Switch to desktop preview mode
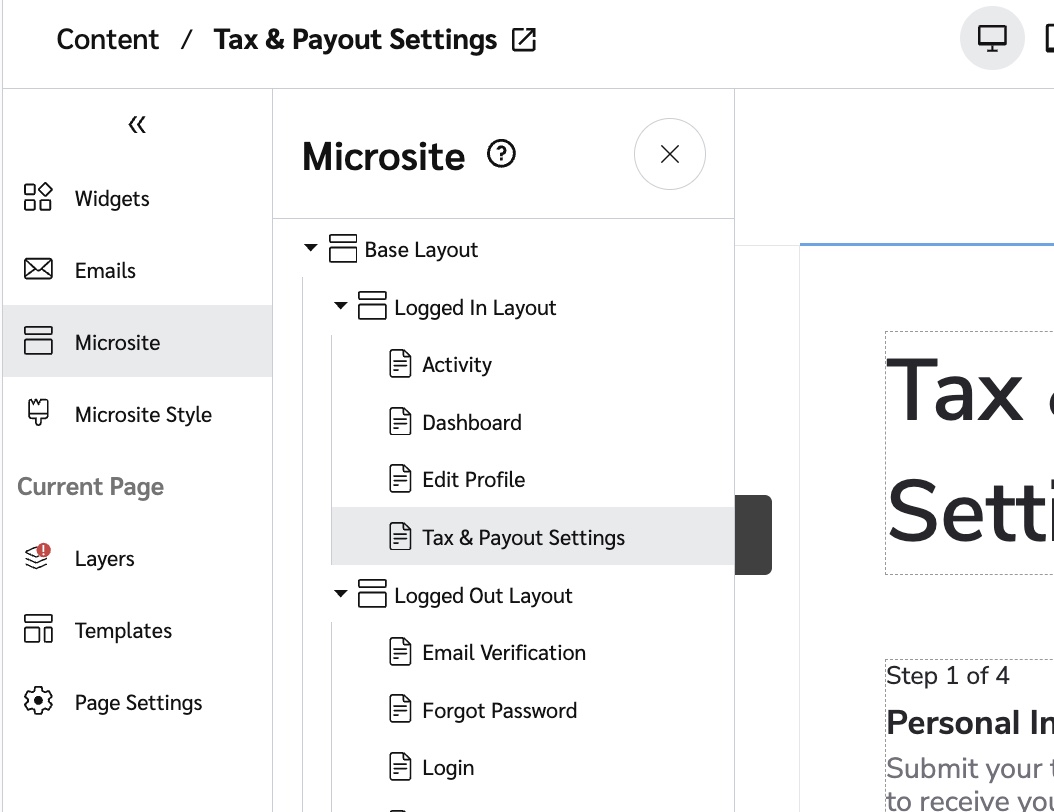Viewport: 1054px width, 812px height. [x=991, y=39]
